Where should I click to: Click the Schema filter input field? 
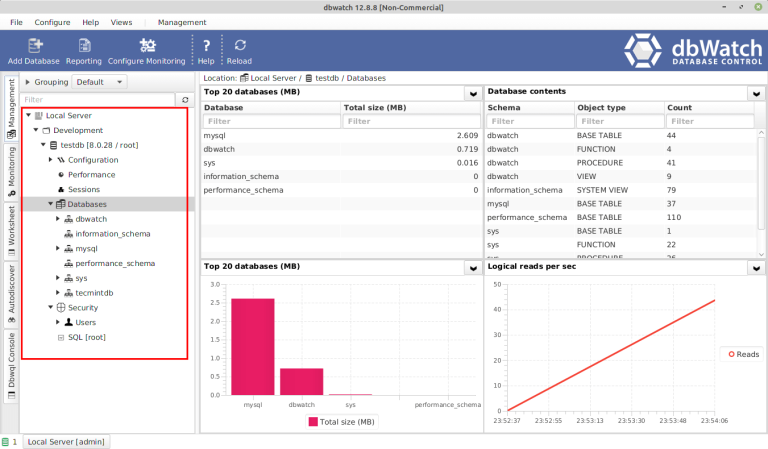coord(528,121)
